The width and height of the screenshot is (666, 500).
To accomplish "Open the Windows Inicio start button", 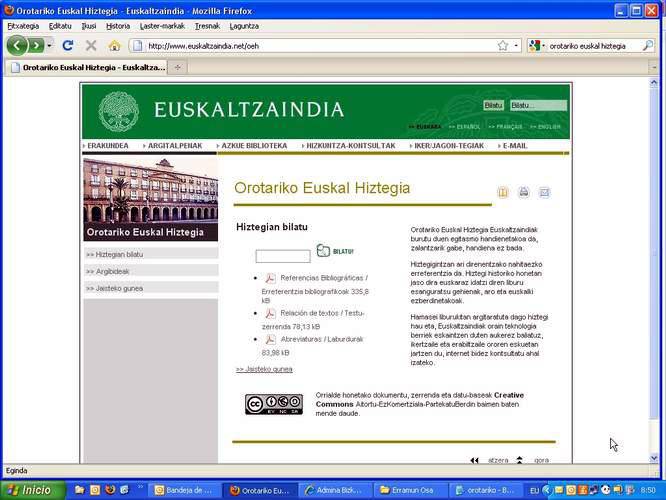I will coord(33,490).
